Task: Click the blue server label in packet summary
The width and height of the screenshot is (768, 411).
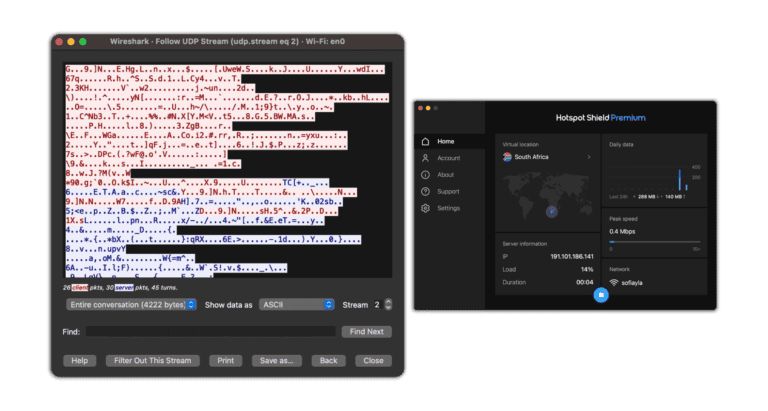Action: [x=124, y=288]
